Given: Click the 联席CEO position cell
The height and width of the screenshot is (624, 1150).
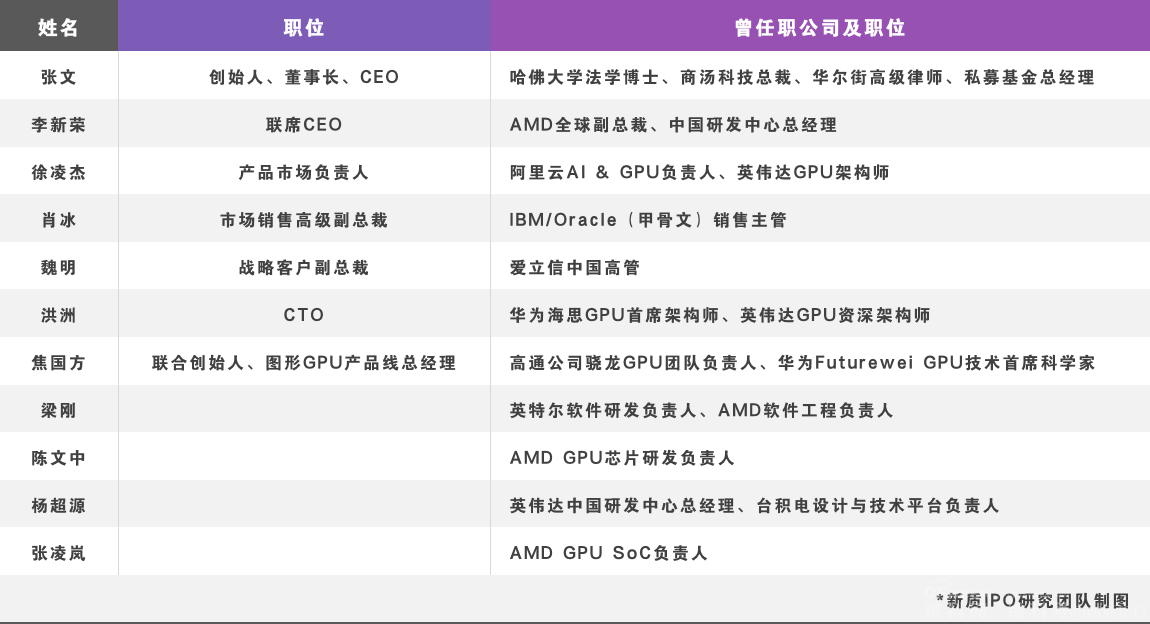Looking at the screenshot, I should 304,125.
